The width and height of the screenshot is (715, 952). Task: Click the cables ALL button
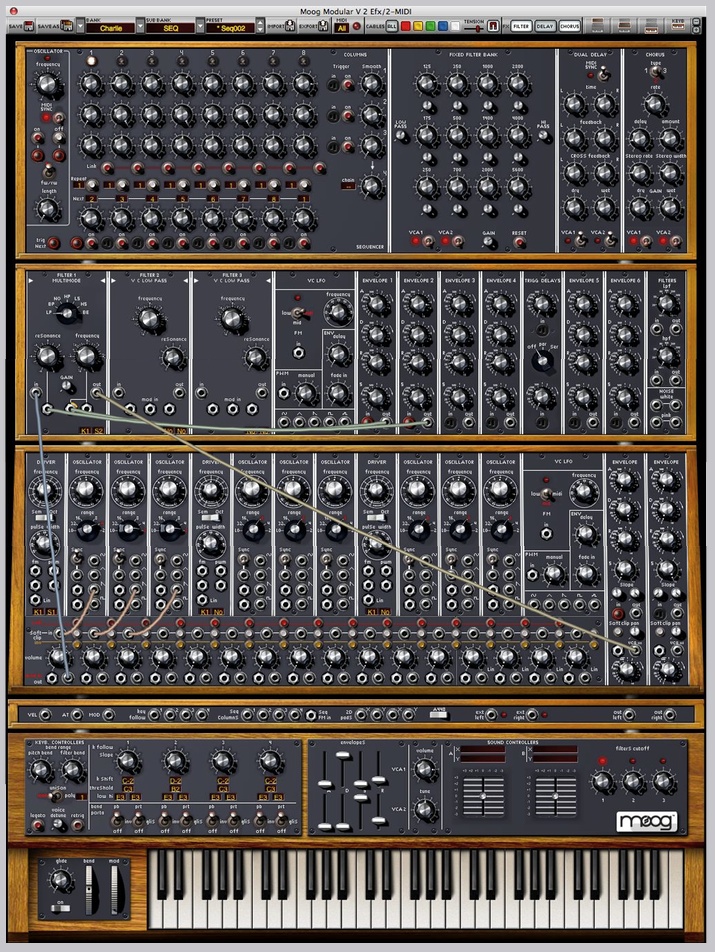tap(391, 26)
